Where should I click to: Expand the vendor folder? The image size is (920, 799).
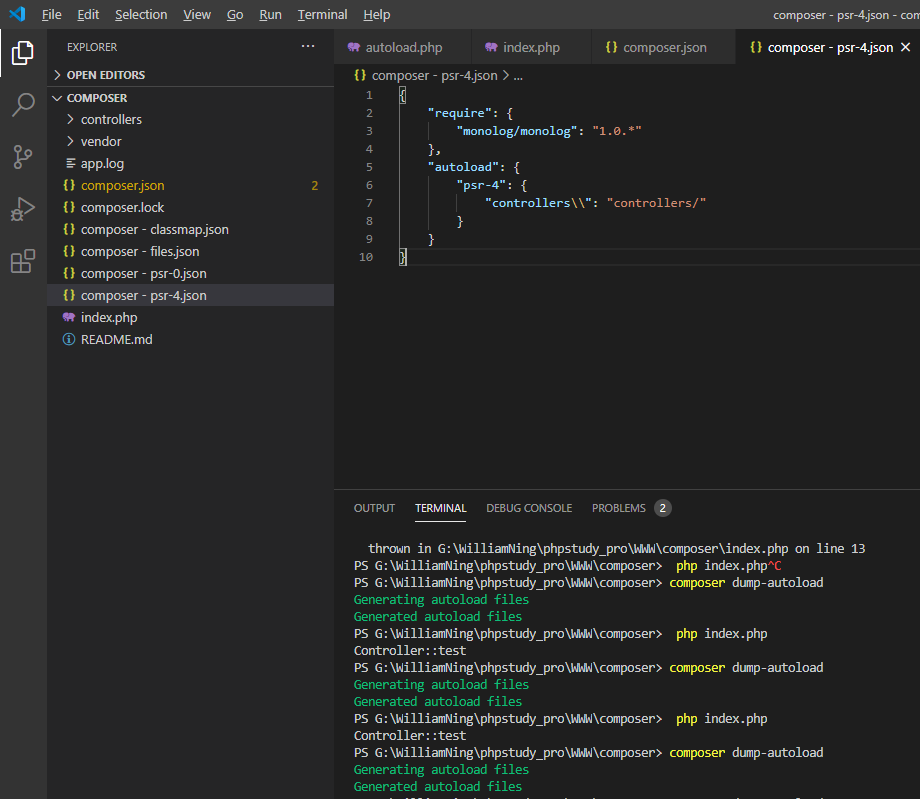tap(100, 141)
